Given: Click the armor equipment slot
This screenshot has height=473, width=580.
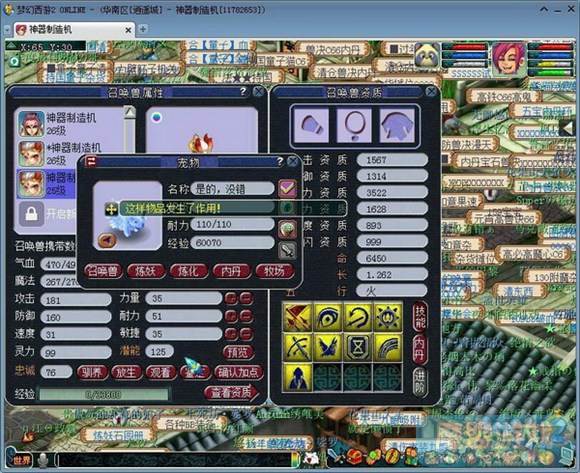Looking at the screenshot, I should pos(397,125).
